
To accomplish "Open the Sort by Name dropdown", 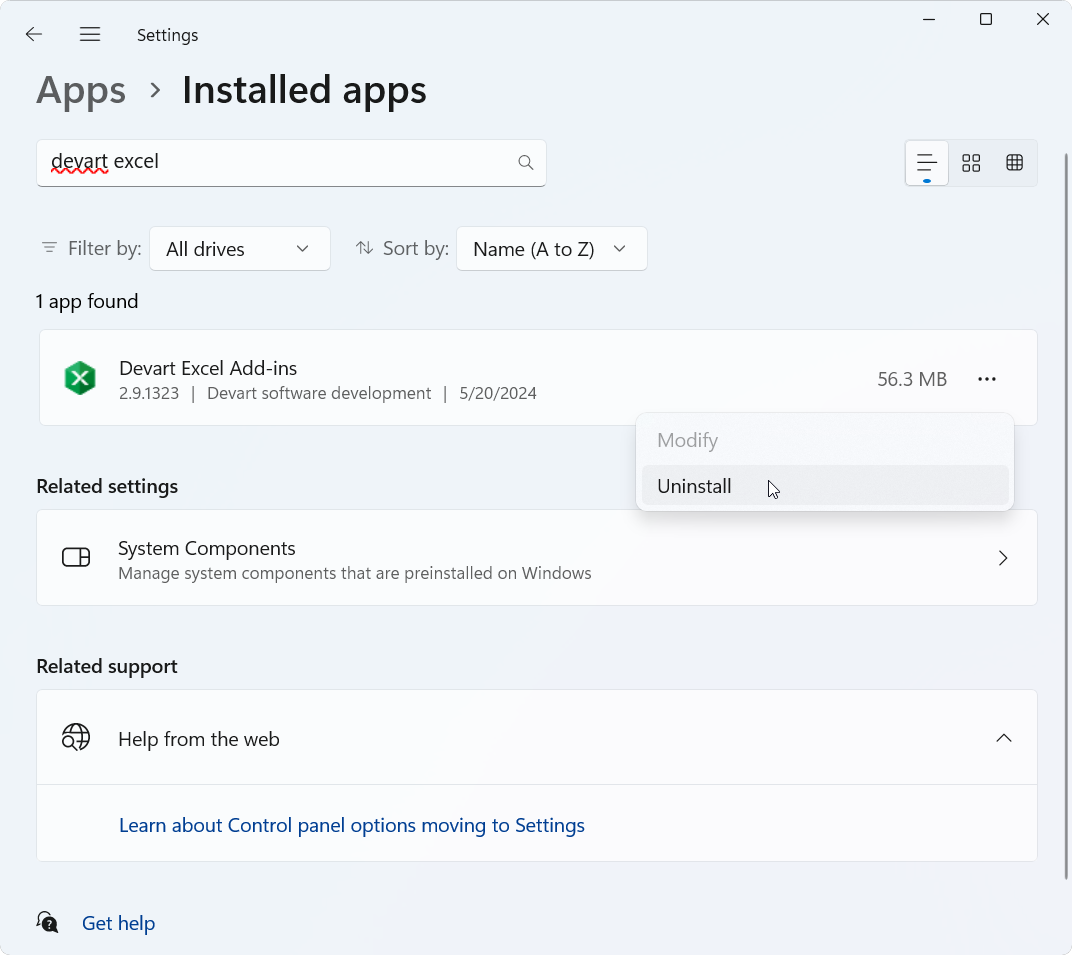I will (x=551, y=249).
